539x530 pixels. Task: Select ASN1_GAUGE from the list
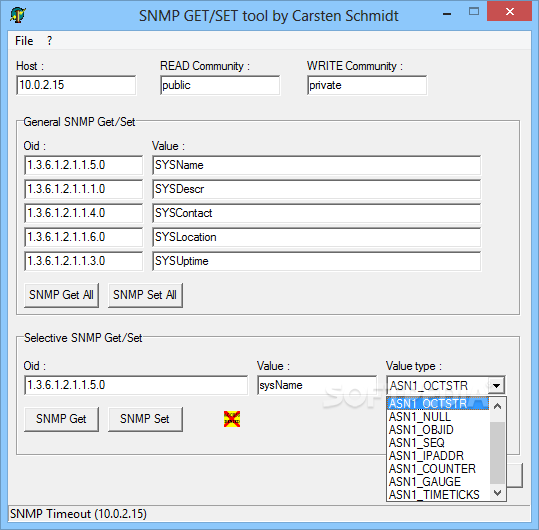pyautogui.click(x=438, y=482)
